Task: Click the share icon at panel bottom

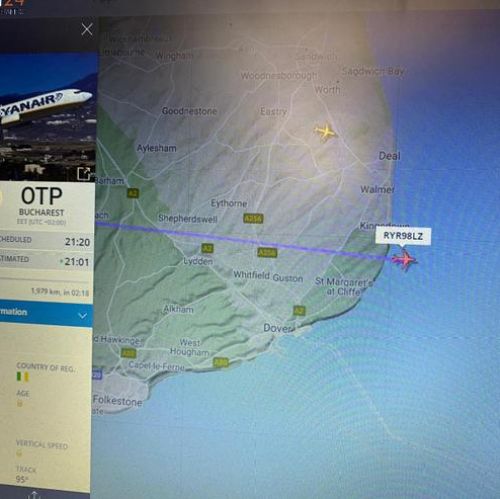Action: (x=34, y=495)
